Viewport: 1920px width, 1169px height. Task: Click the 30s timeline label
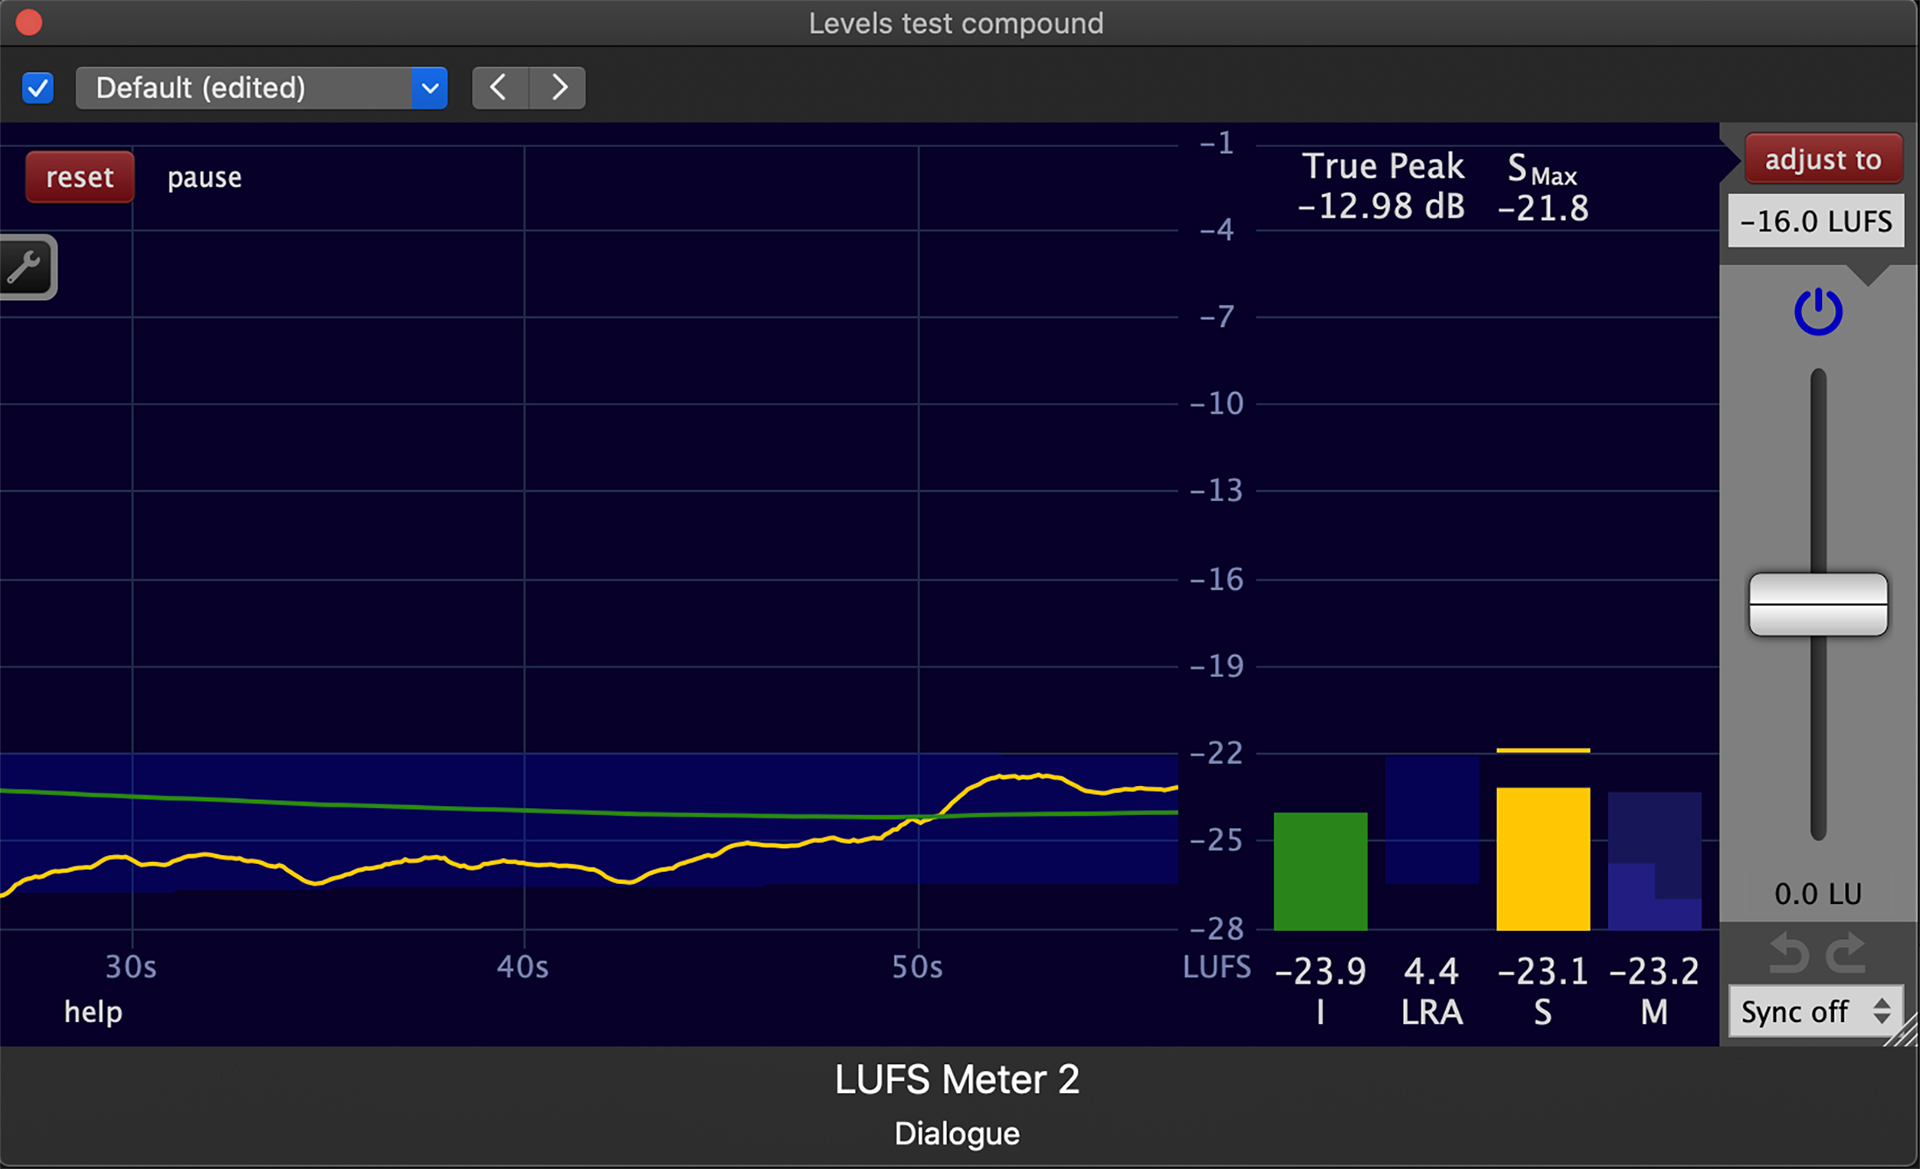131,967
